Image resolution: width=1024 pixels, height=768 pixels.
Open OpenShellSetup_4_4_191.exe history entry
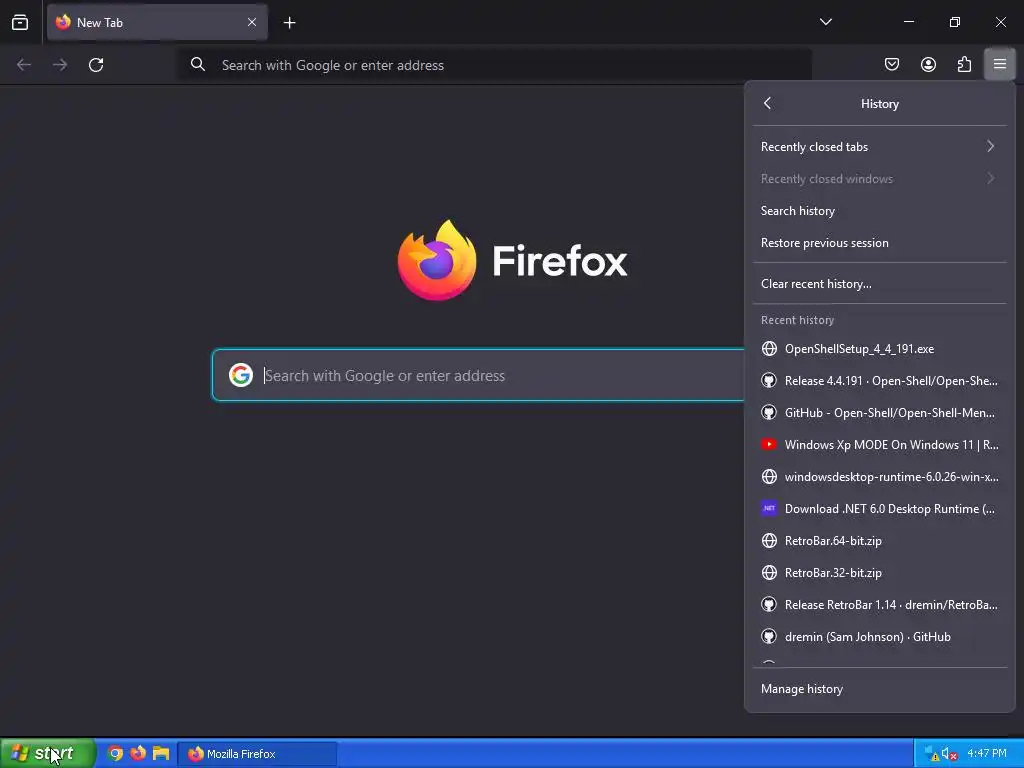pos(880,349)
